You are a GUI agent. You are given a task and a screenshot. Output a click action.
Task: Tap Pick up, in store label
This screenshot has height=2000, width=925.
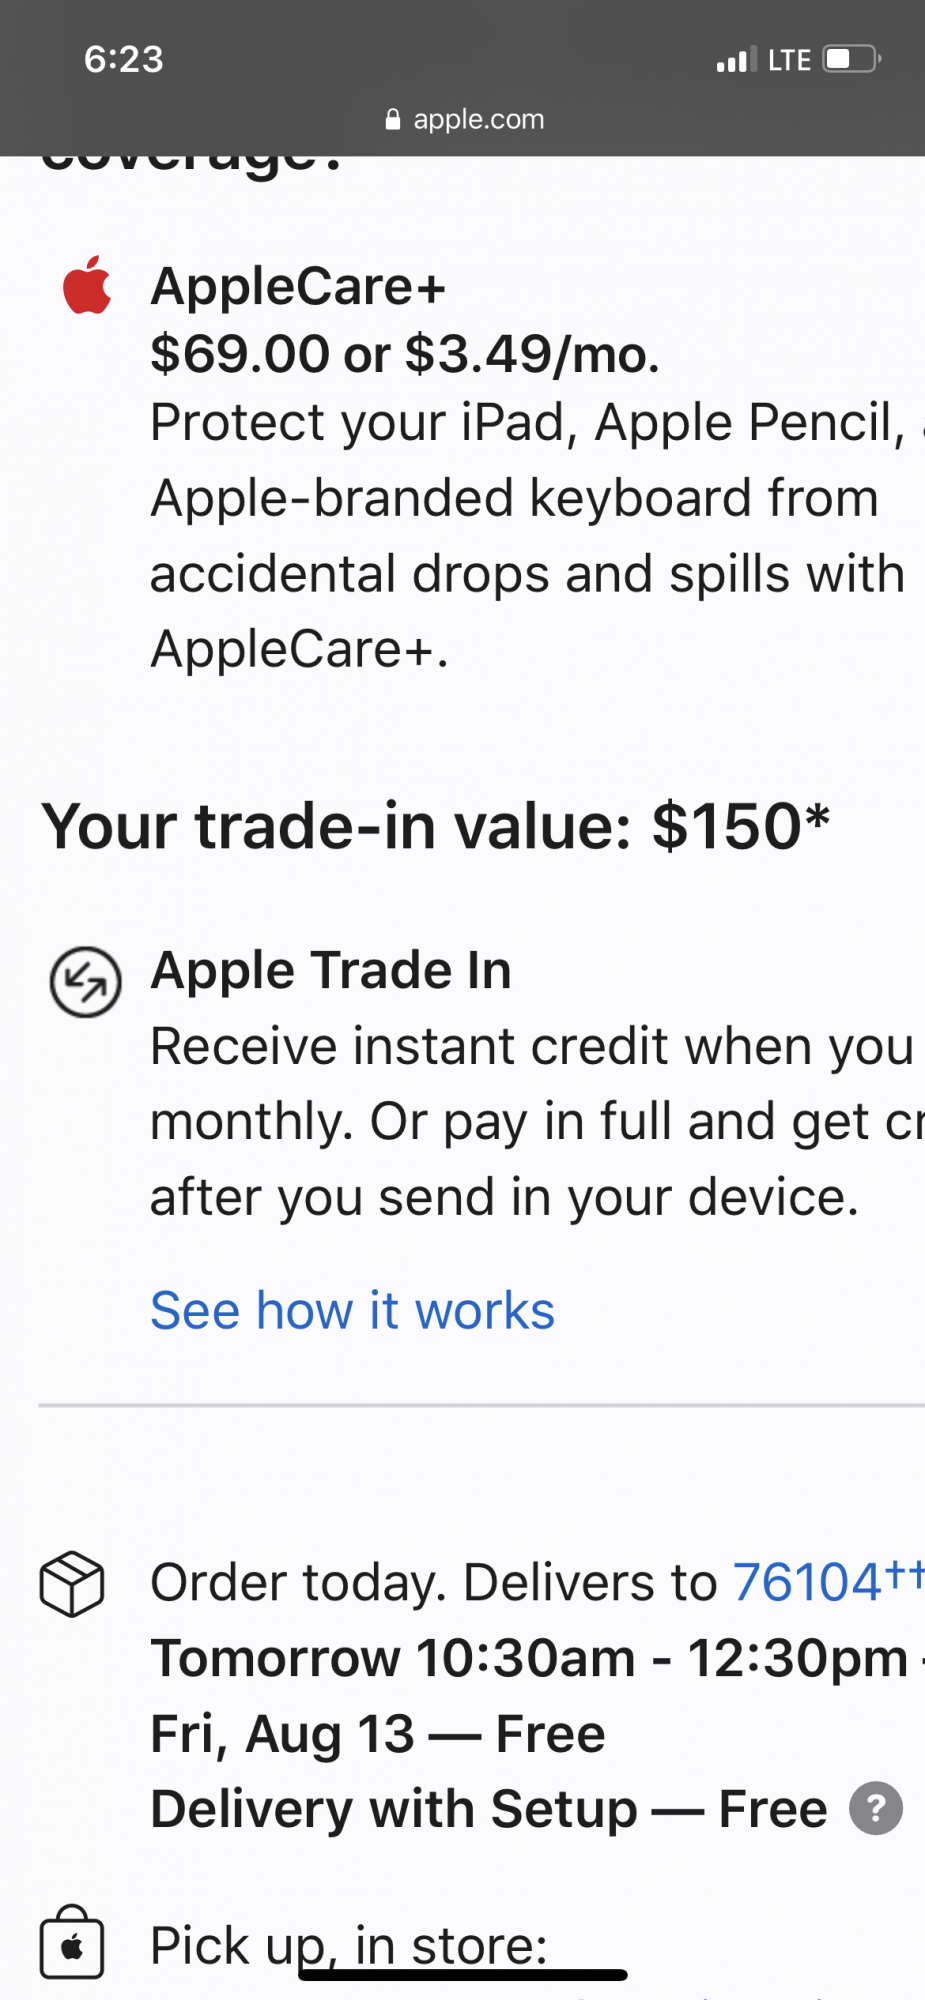(349, 1945)
